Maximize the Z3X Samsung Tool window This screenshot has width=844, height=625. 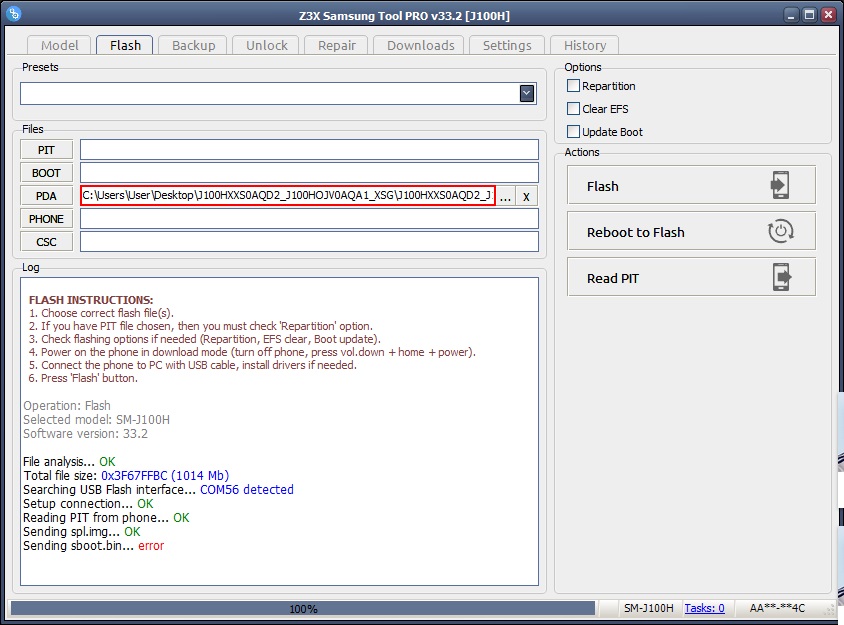tap(809, 15)
